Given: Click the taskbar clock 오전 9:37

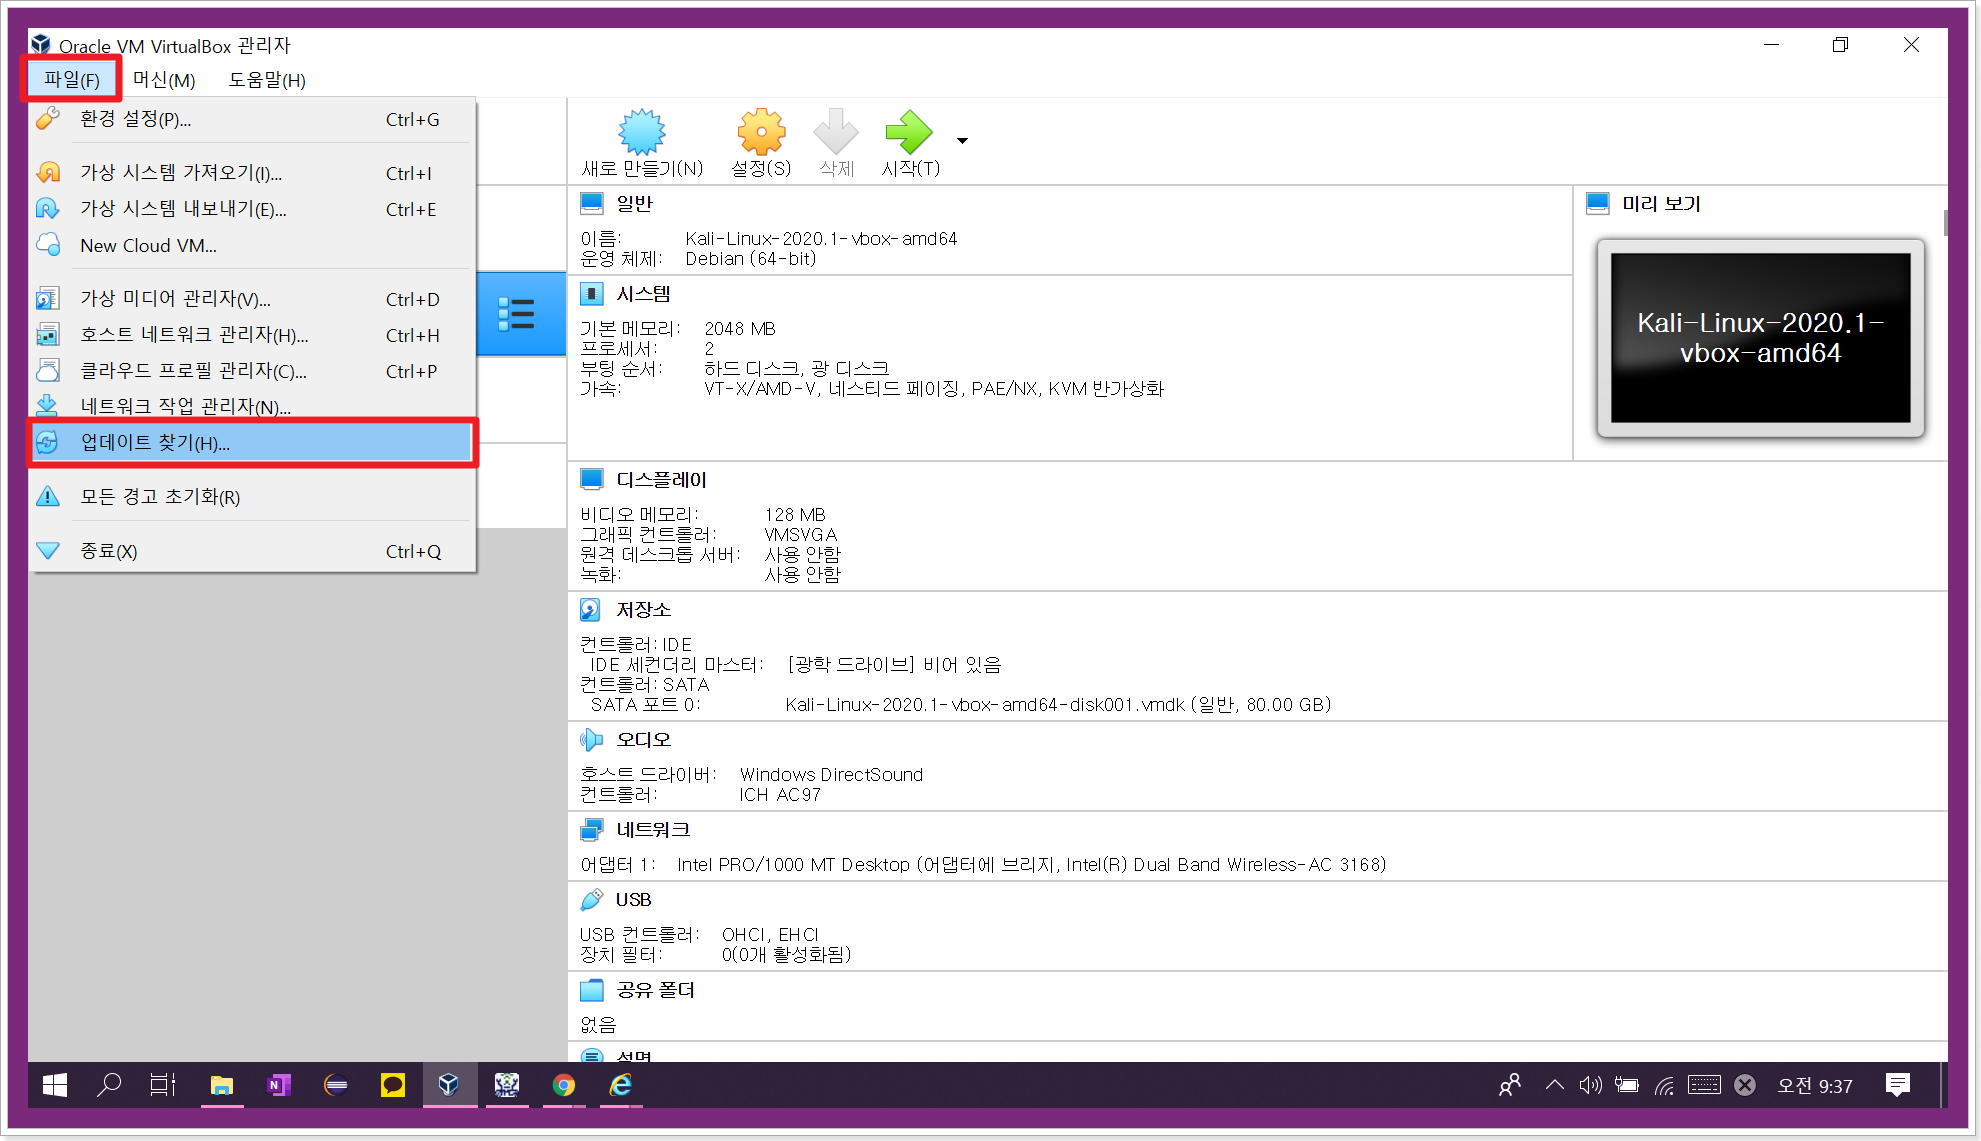Looking at the screenshot, I should pyautogui.click(x=1815, y=1086).
